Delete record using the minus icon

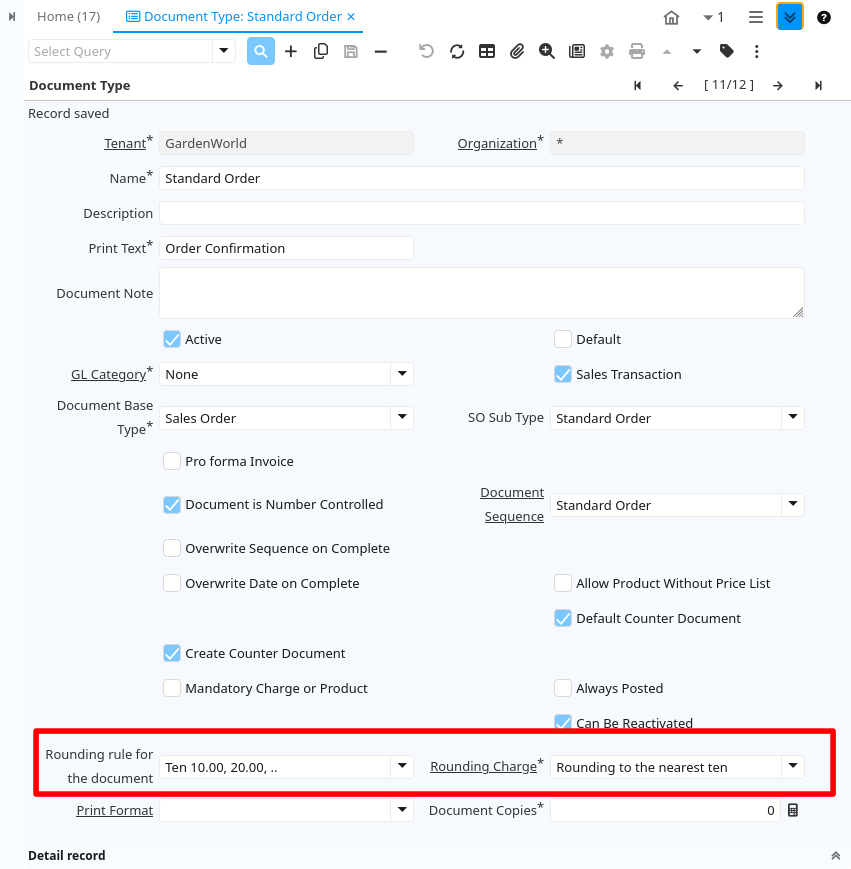click(380, 51)
